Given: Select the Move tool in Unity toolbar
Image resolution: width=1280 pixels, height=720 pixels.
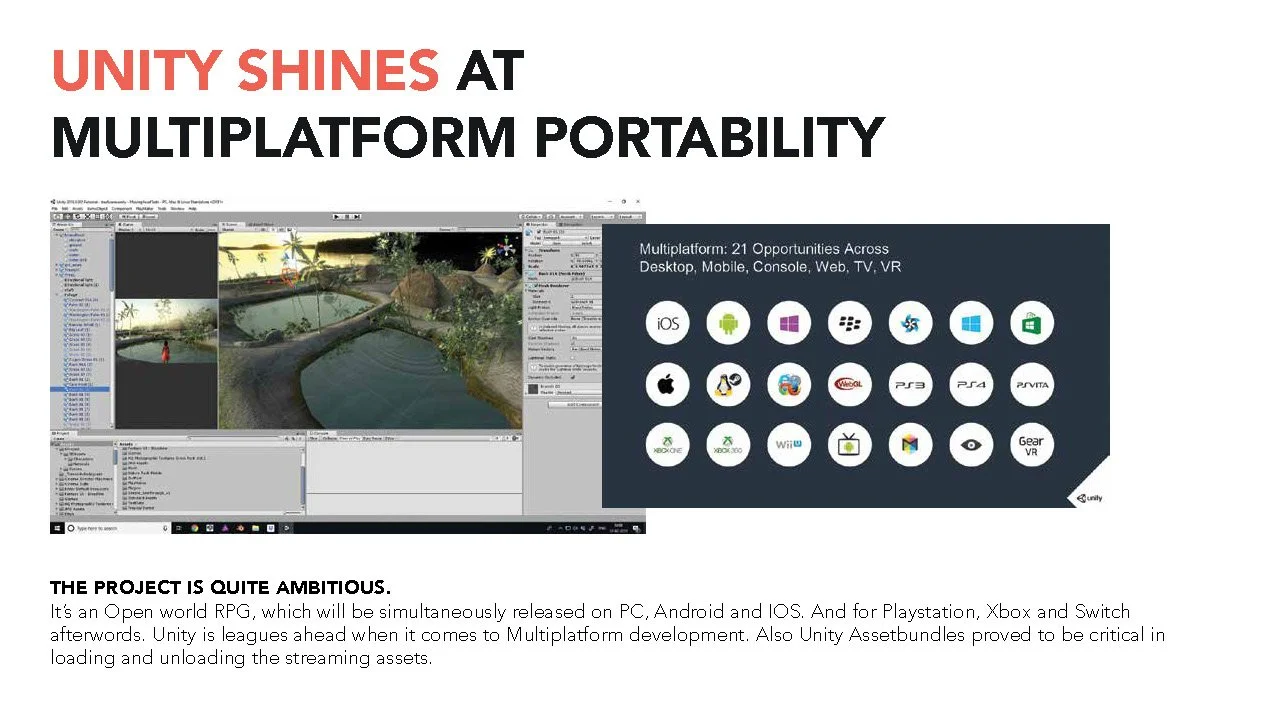Looking at the screenshot, I should point(67,217).
